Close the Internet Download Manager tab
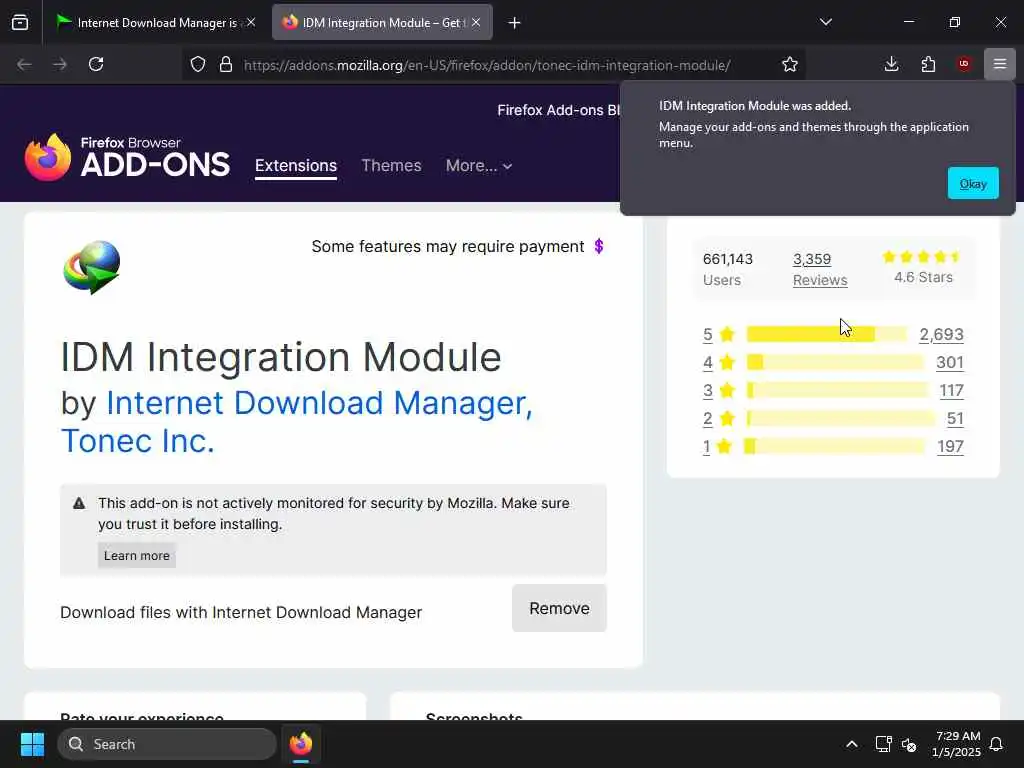Screen dimensions: 1024x768 (x=251, y=22)
